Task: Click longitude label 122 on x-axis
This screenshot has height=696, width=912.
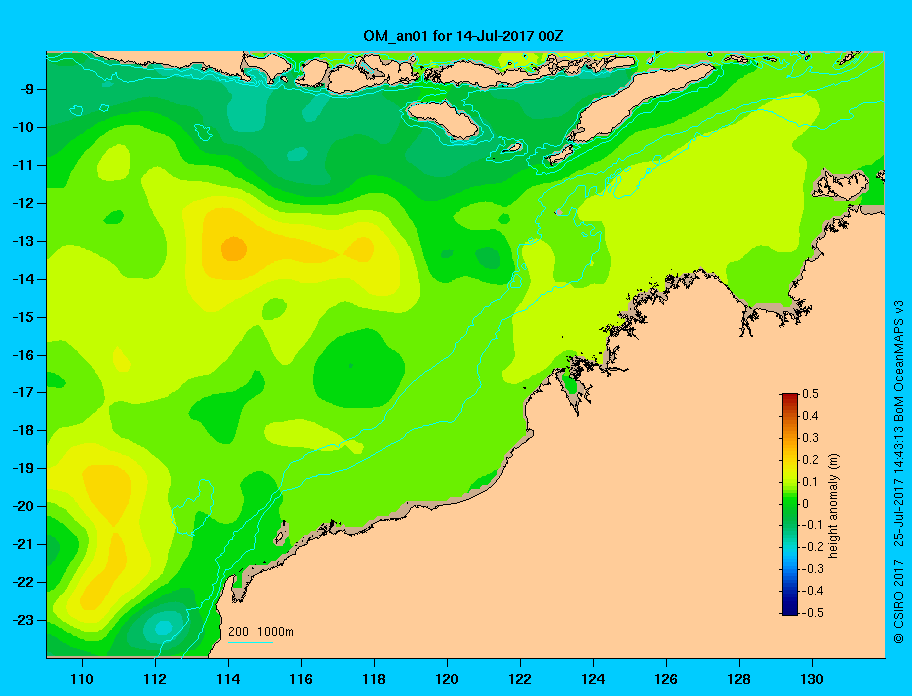Action: (x=520, y=679)
